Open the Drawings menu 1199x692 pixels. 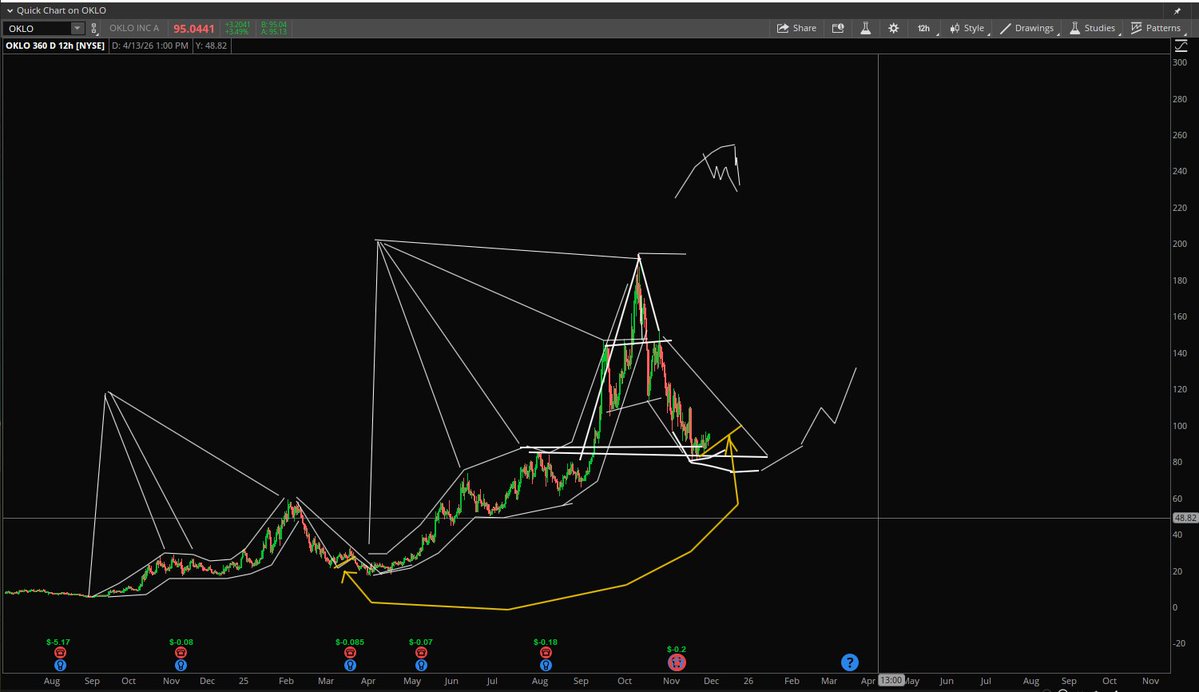pyautogui.click(x=1027, y=28)
